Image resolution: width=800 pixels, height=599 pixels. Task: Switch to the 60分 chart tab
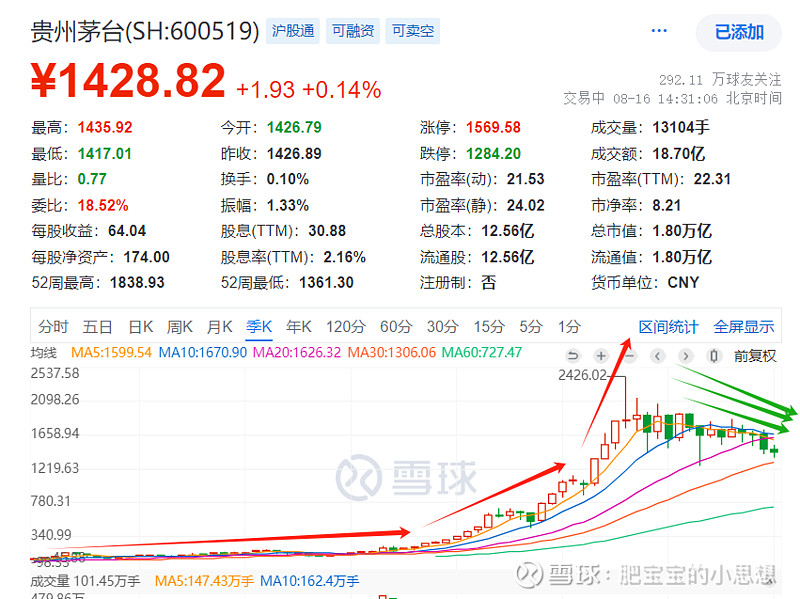click(396, 327)
